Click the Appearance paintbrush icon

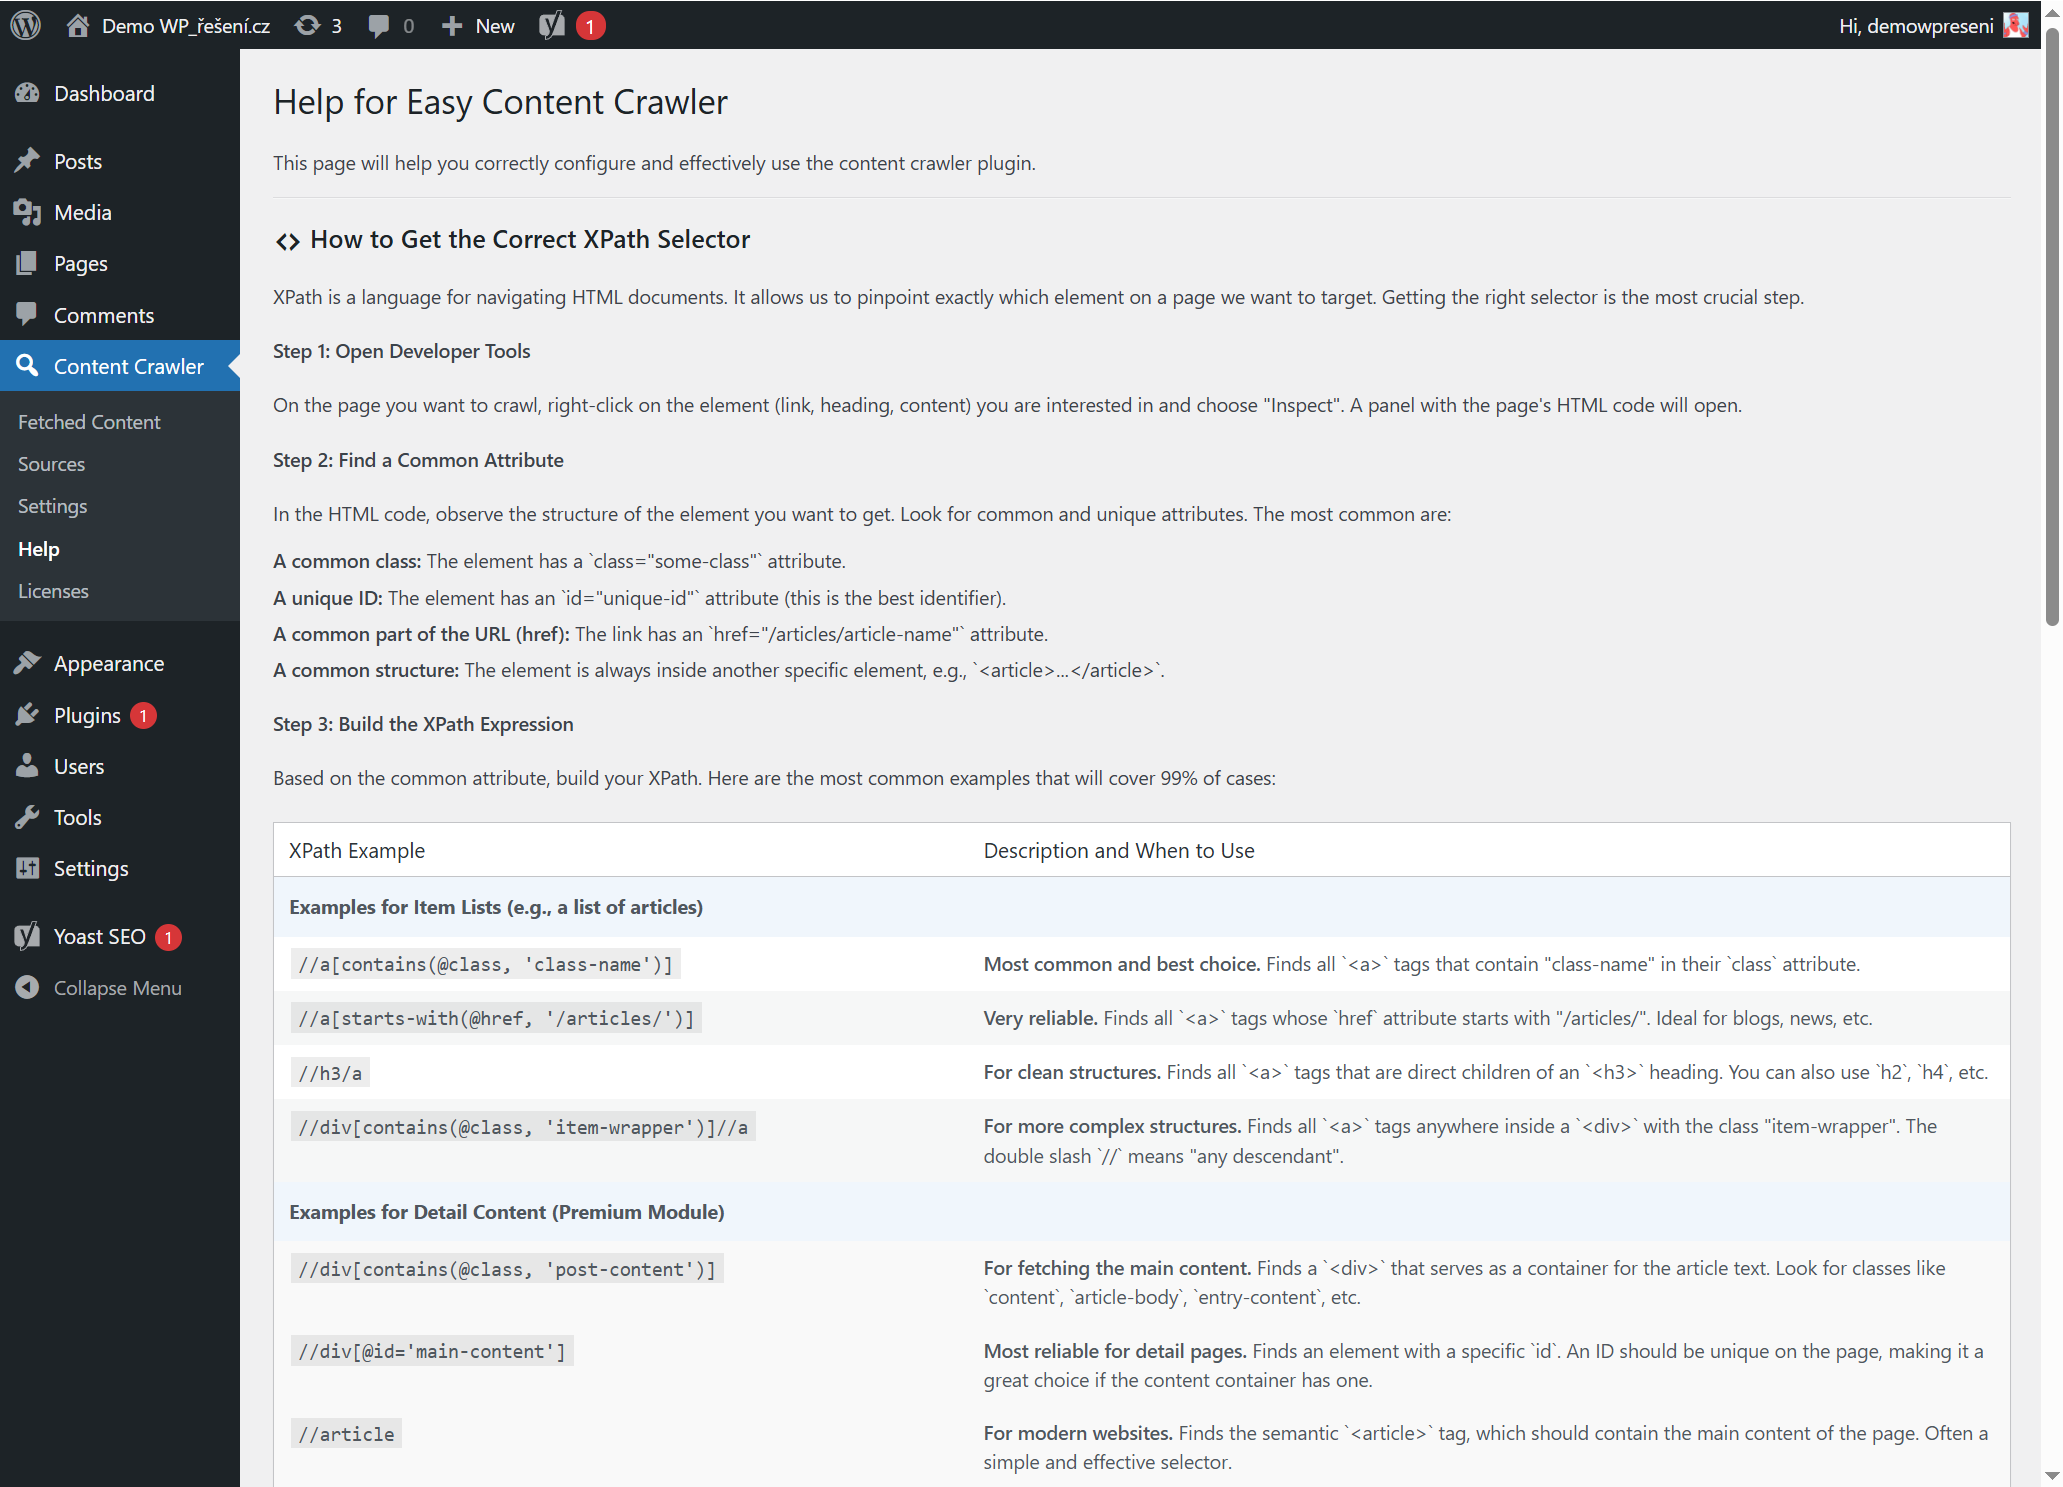click(27, 663)
